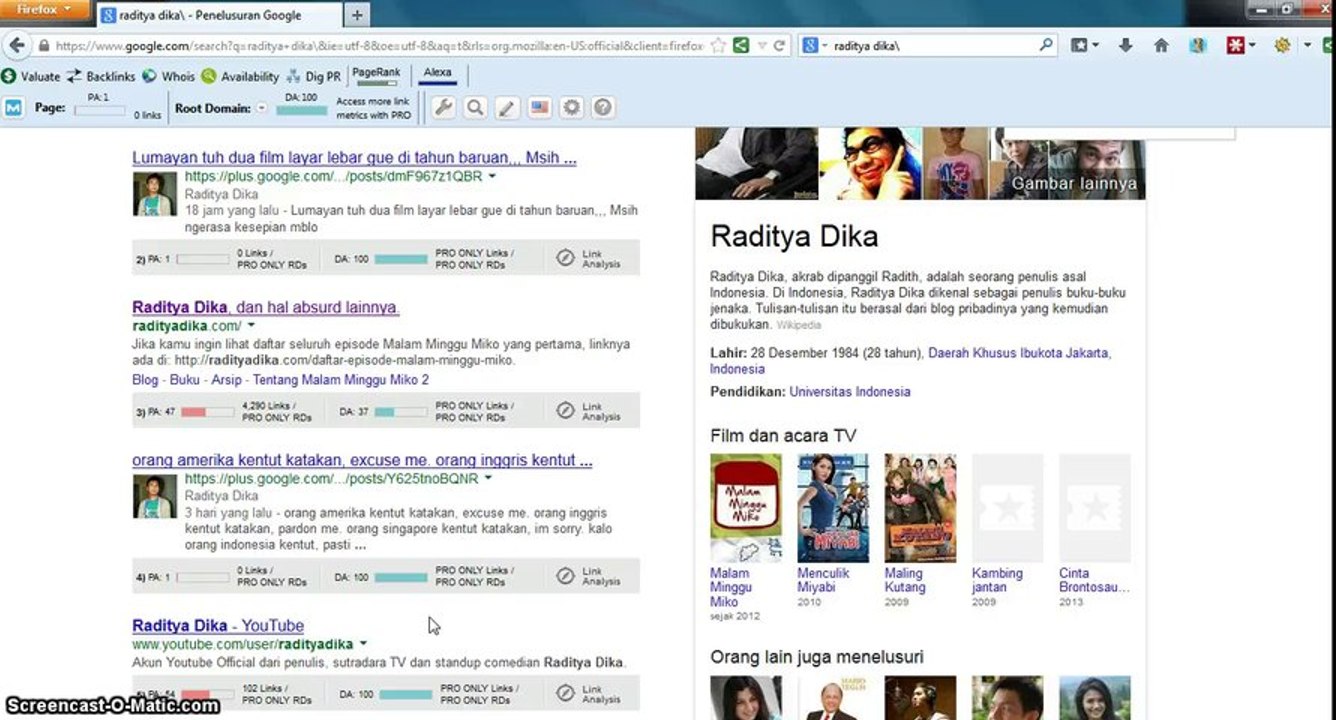Click the 'Universitas Indonesia' link
Image resolution: width=1336 pixels, height=720 pixels.
click(850, 392)
